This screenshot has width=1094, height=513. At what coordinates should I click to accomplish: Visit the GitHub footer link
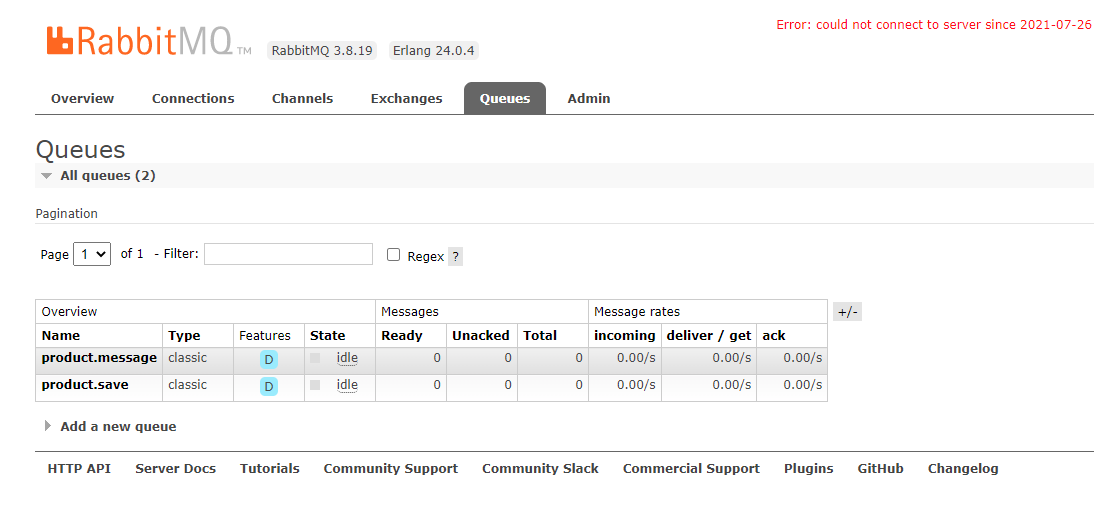(x=881, y=468)
